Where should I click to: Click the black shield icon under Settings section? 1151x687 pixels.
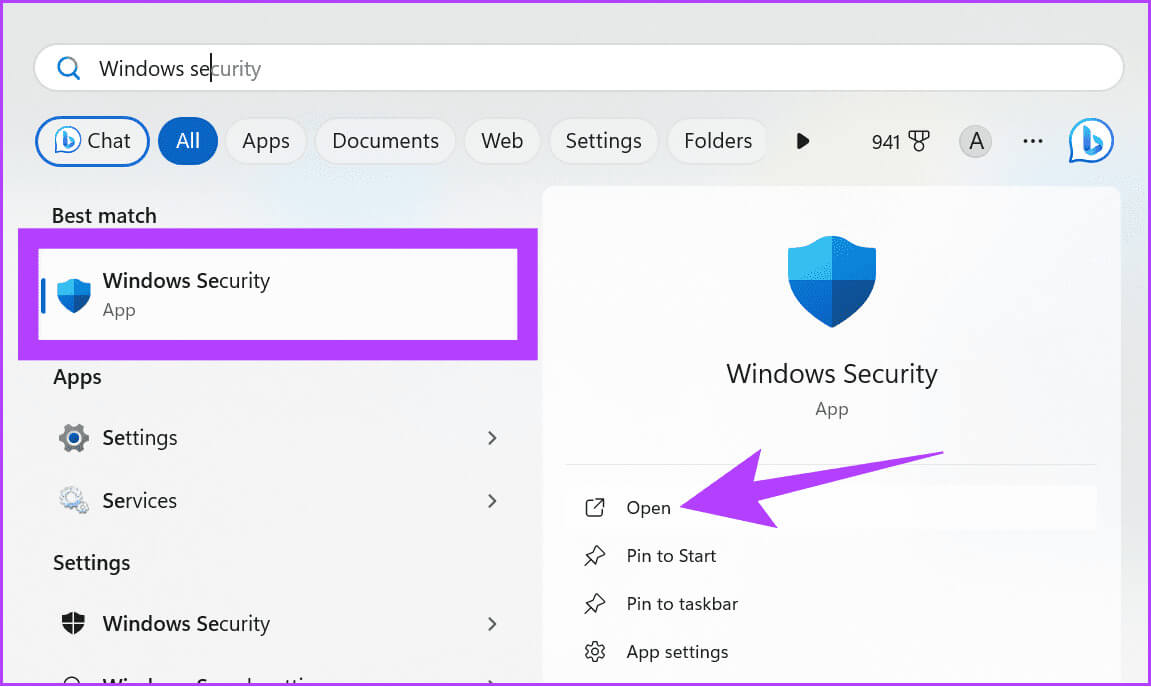click(x=73, y=623)
